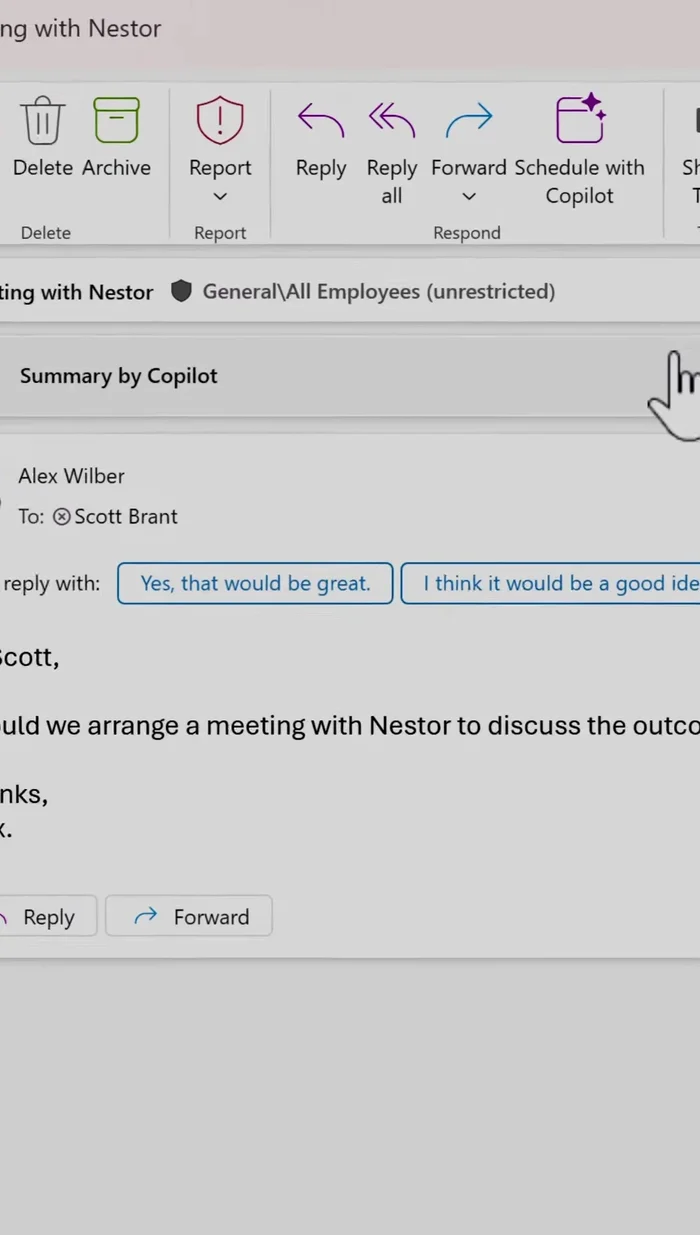
Task: Click the email body sentence about Nestor
Action: (x=350, y=725)
